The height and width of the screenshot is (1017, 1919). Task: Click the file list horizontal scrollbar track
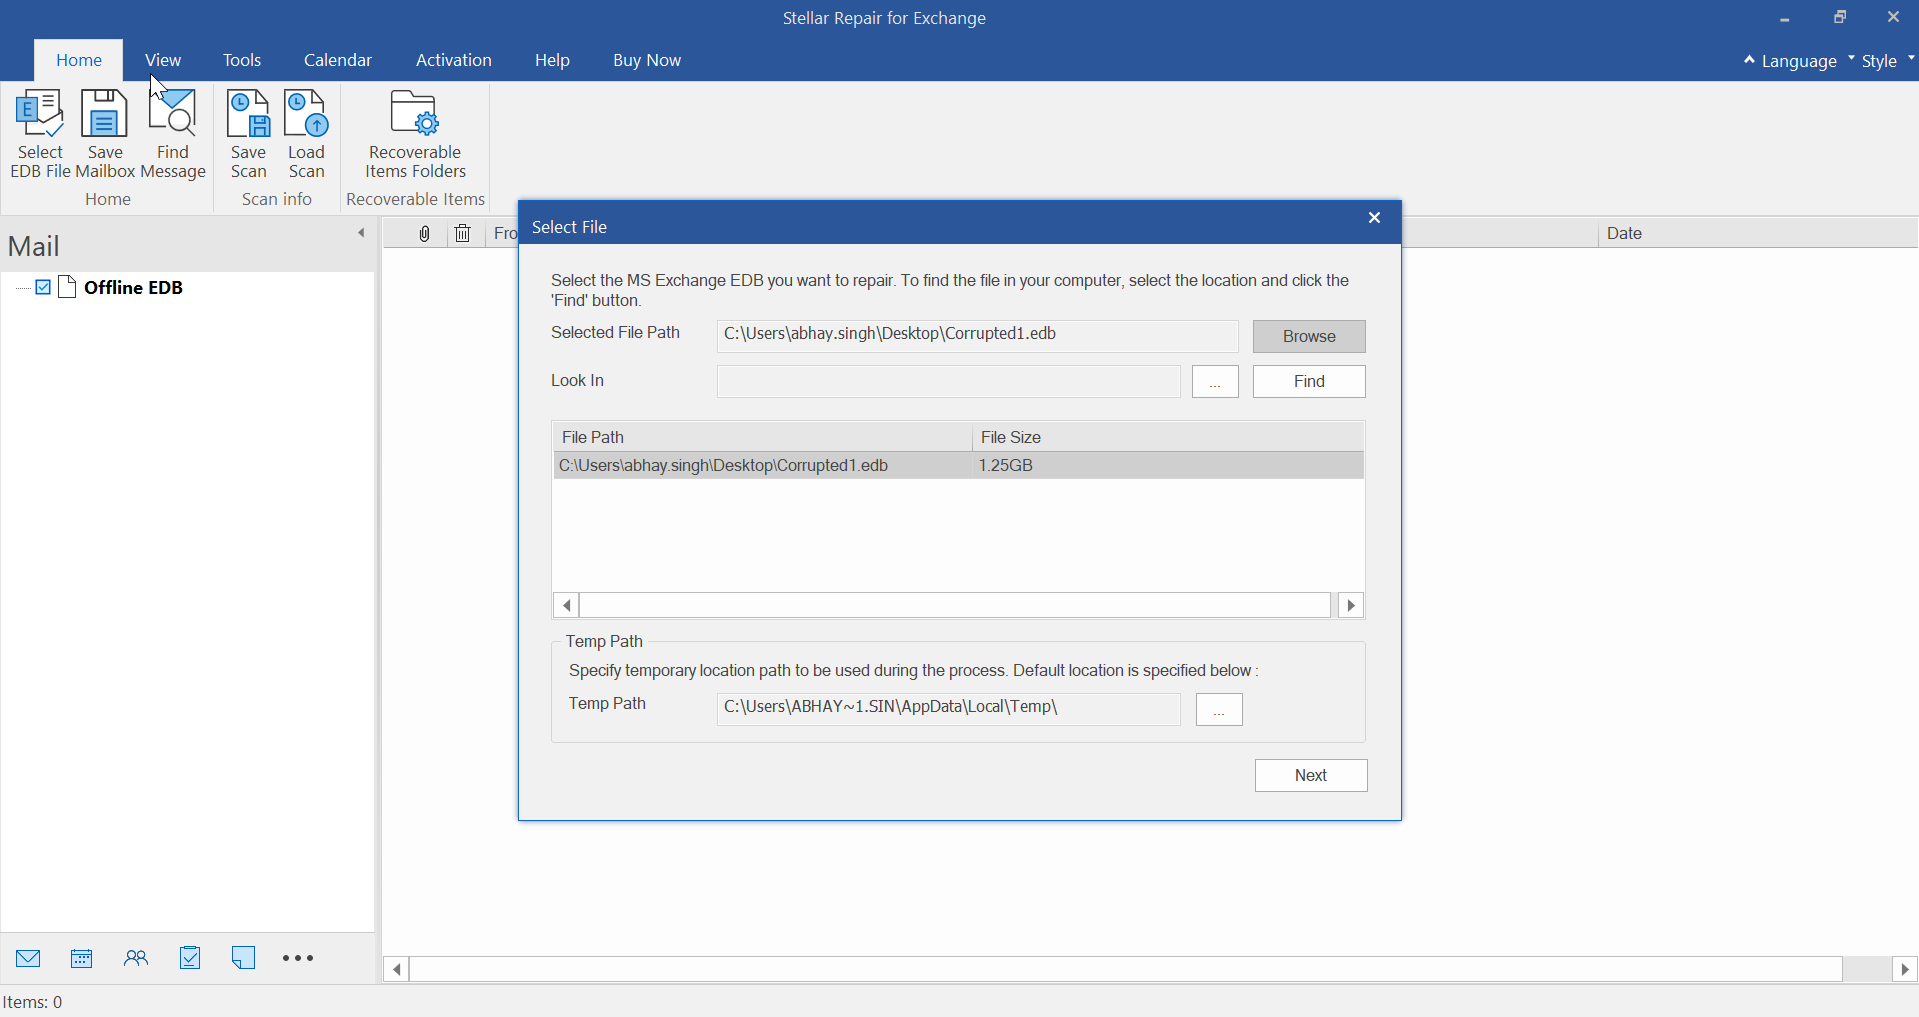(954, 605)
